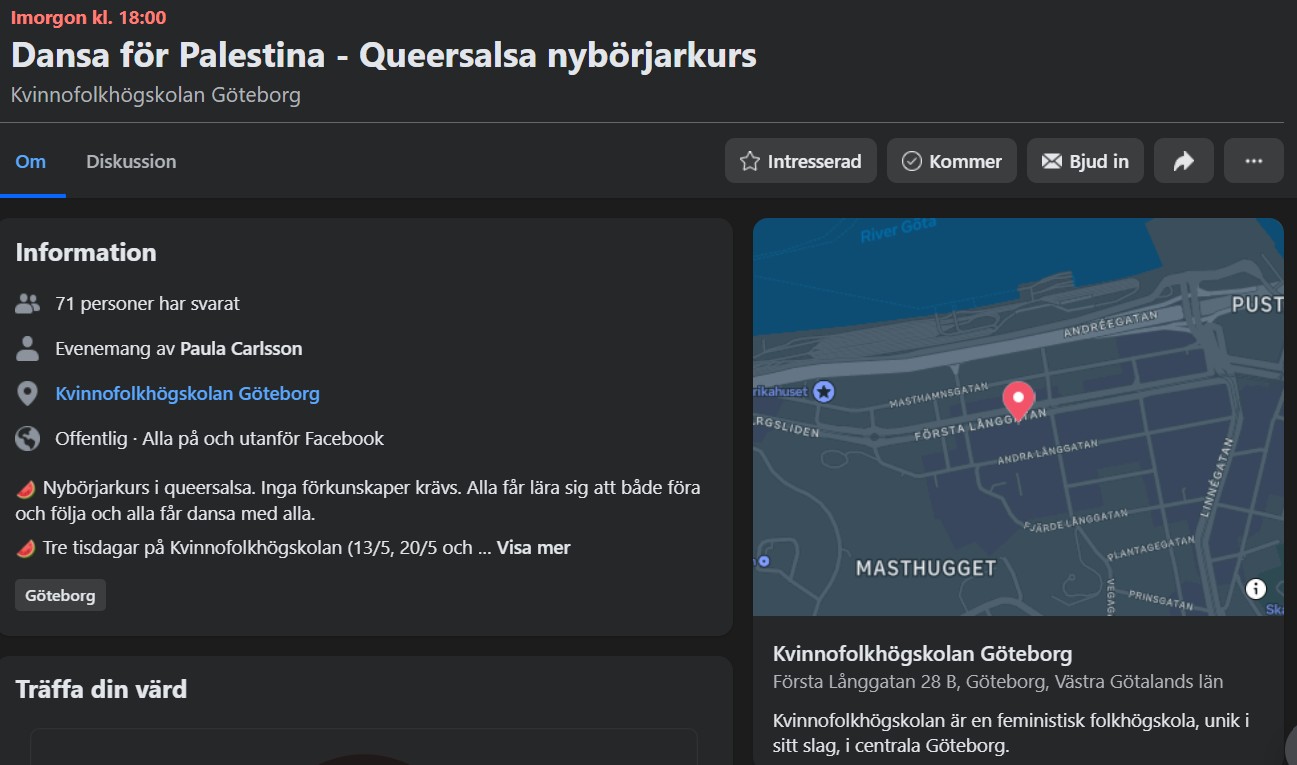Click the 'Offentlig · Alla på och utanför Facebook' text
Viewport: 1297px width, 765px height.
click(220, 438)
